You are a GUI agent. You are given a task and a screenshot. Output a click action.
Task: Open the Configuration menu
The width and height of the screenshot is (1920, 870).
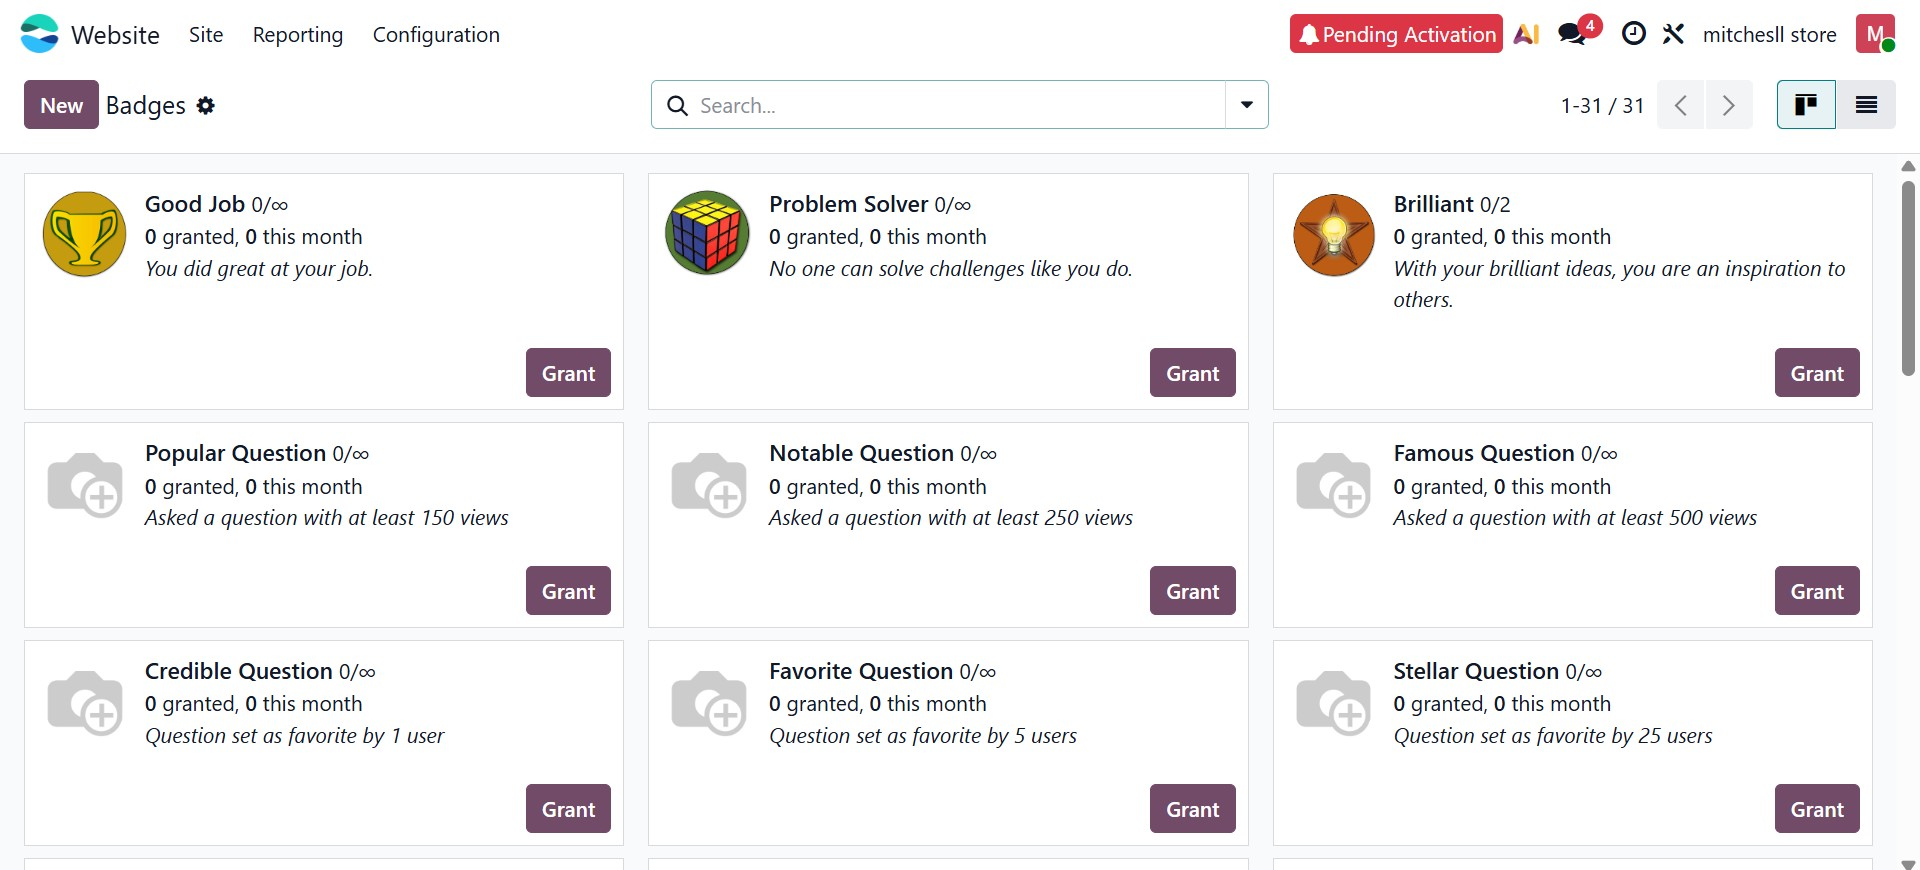point(436,34)
